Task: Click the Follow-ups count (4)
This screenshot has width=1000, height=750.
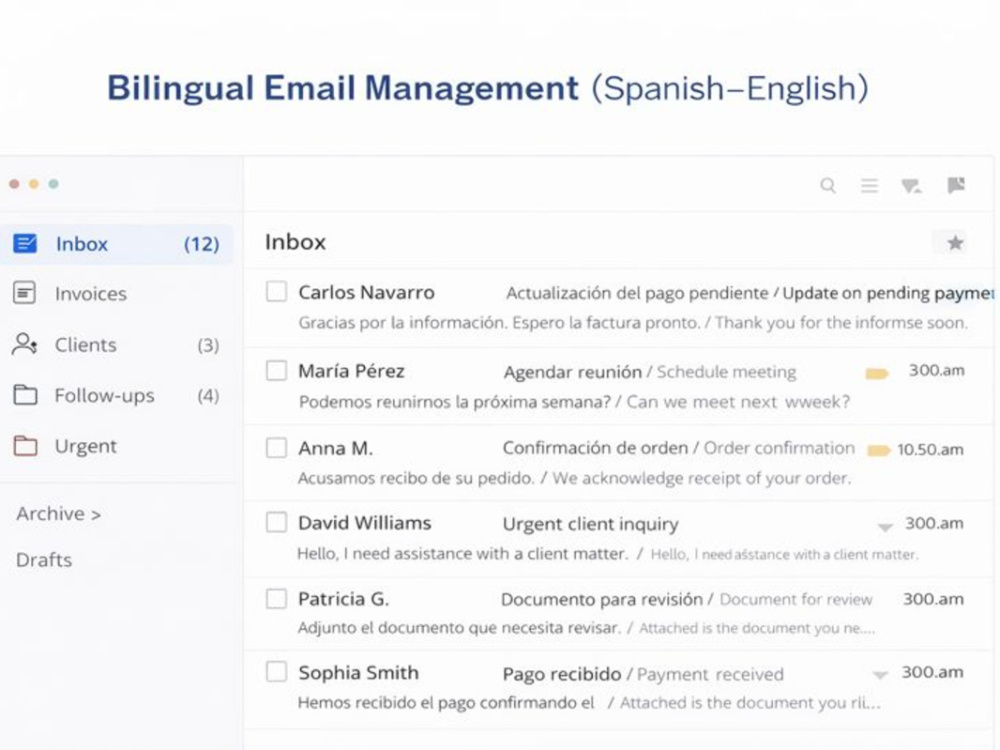Action: point(208,396)
